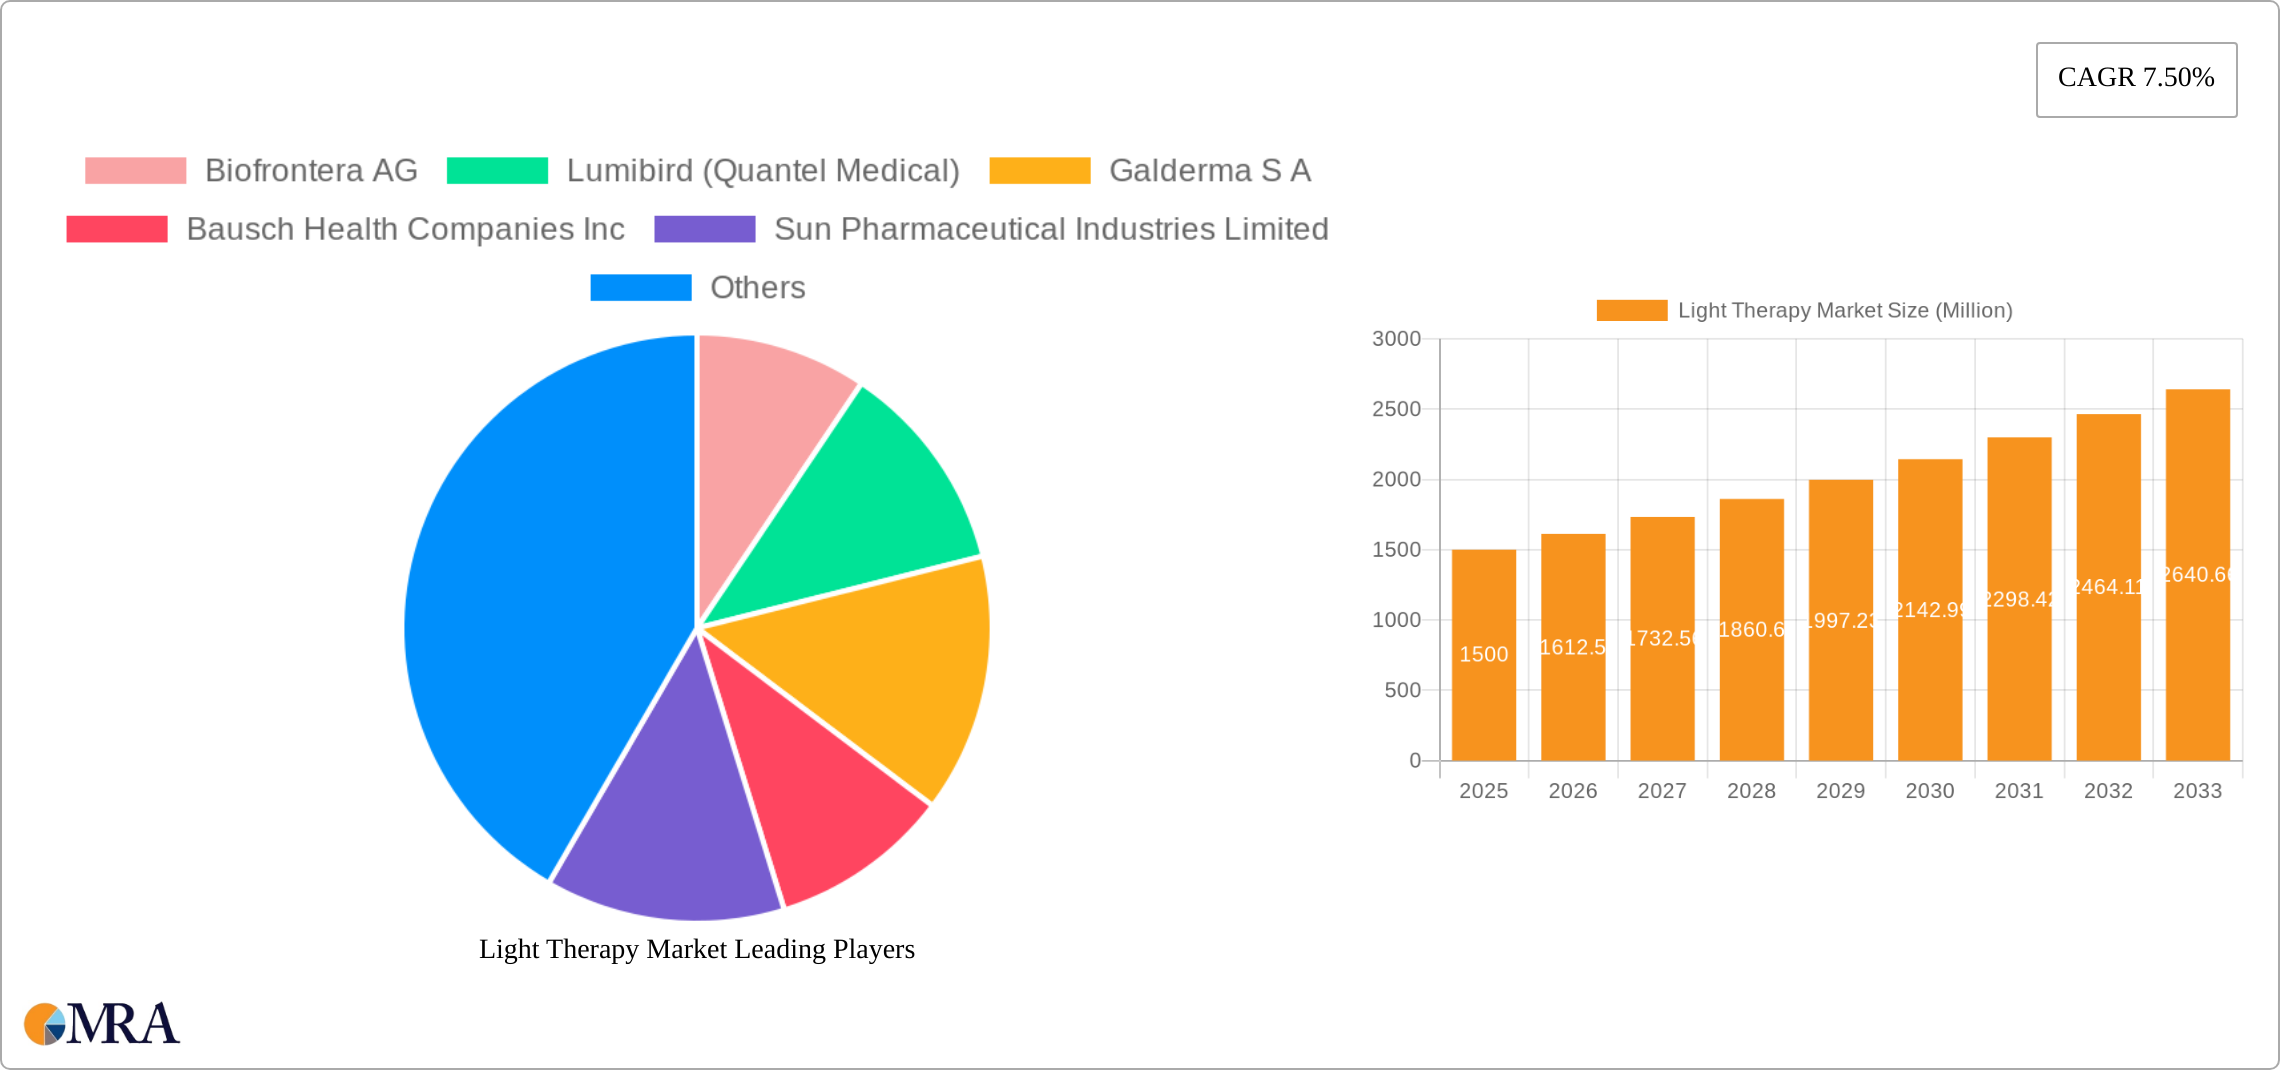Click the green Lumibird pie slice
Viewport: 2280px width, 1070px height.
860,500
